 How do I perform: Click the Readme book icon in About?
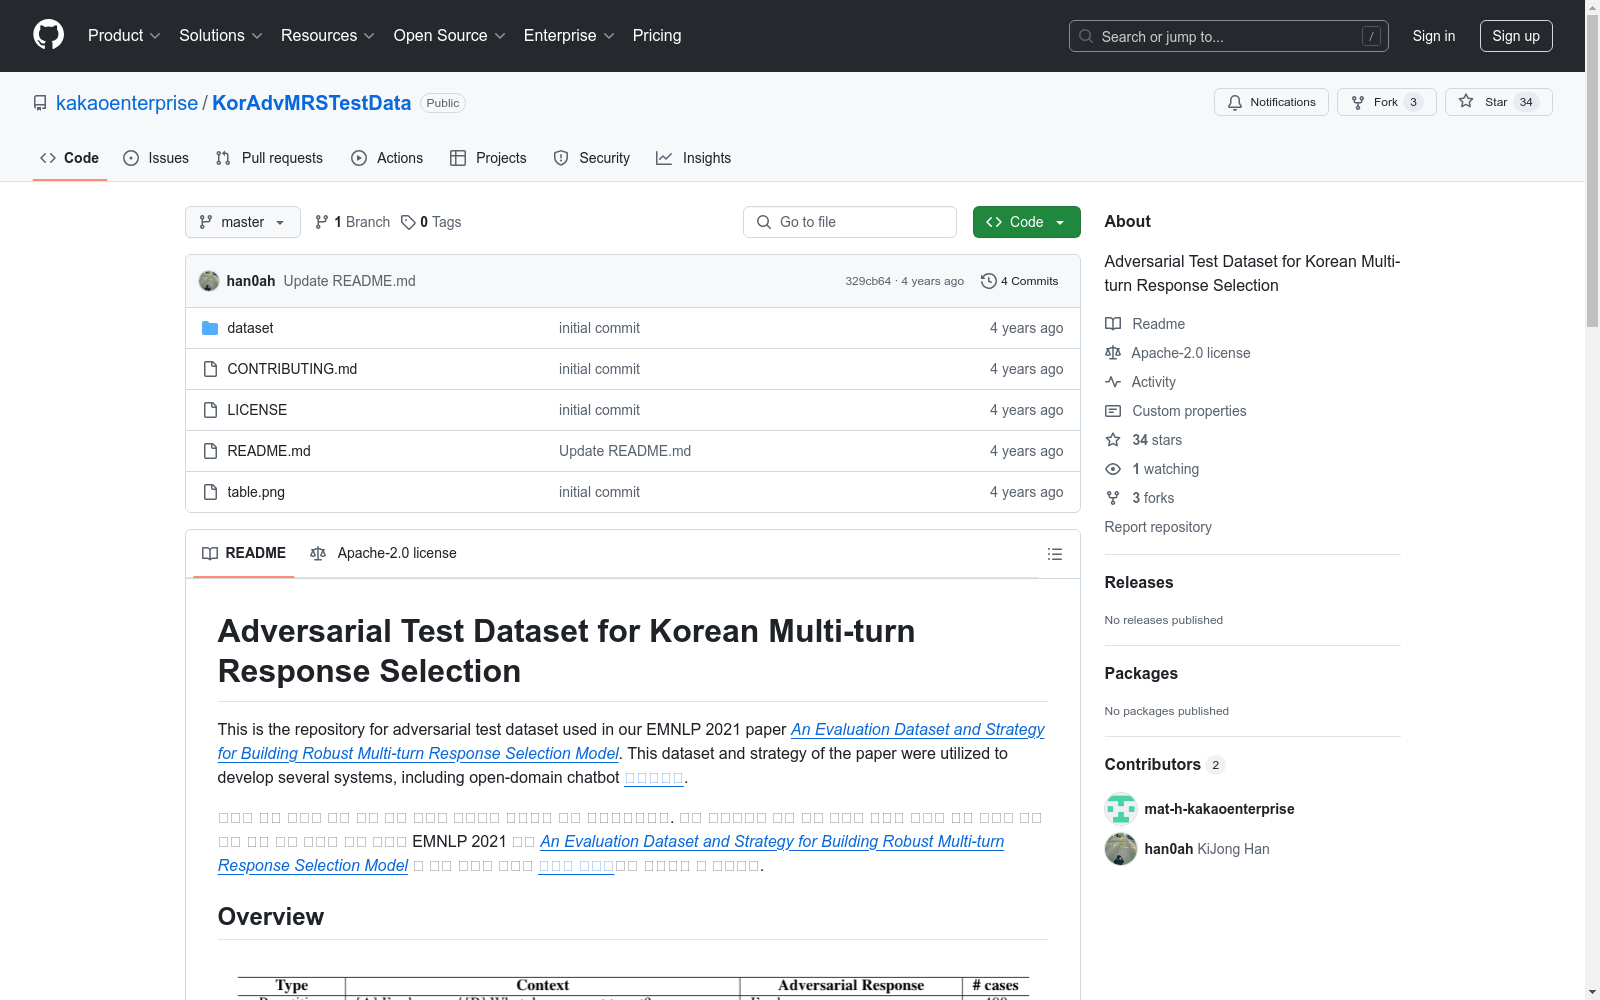(1113, 324)
